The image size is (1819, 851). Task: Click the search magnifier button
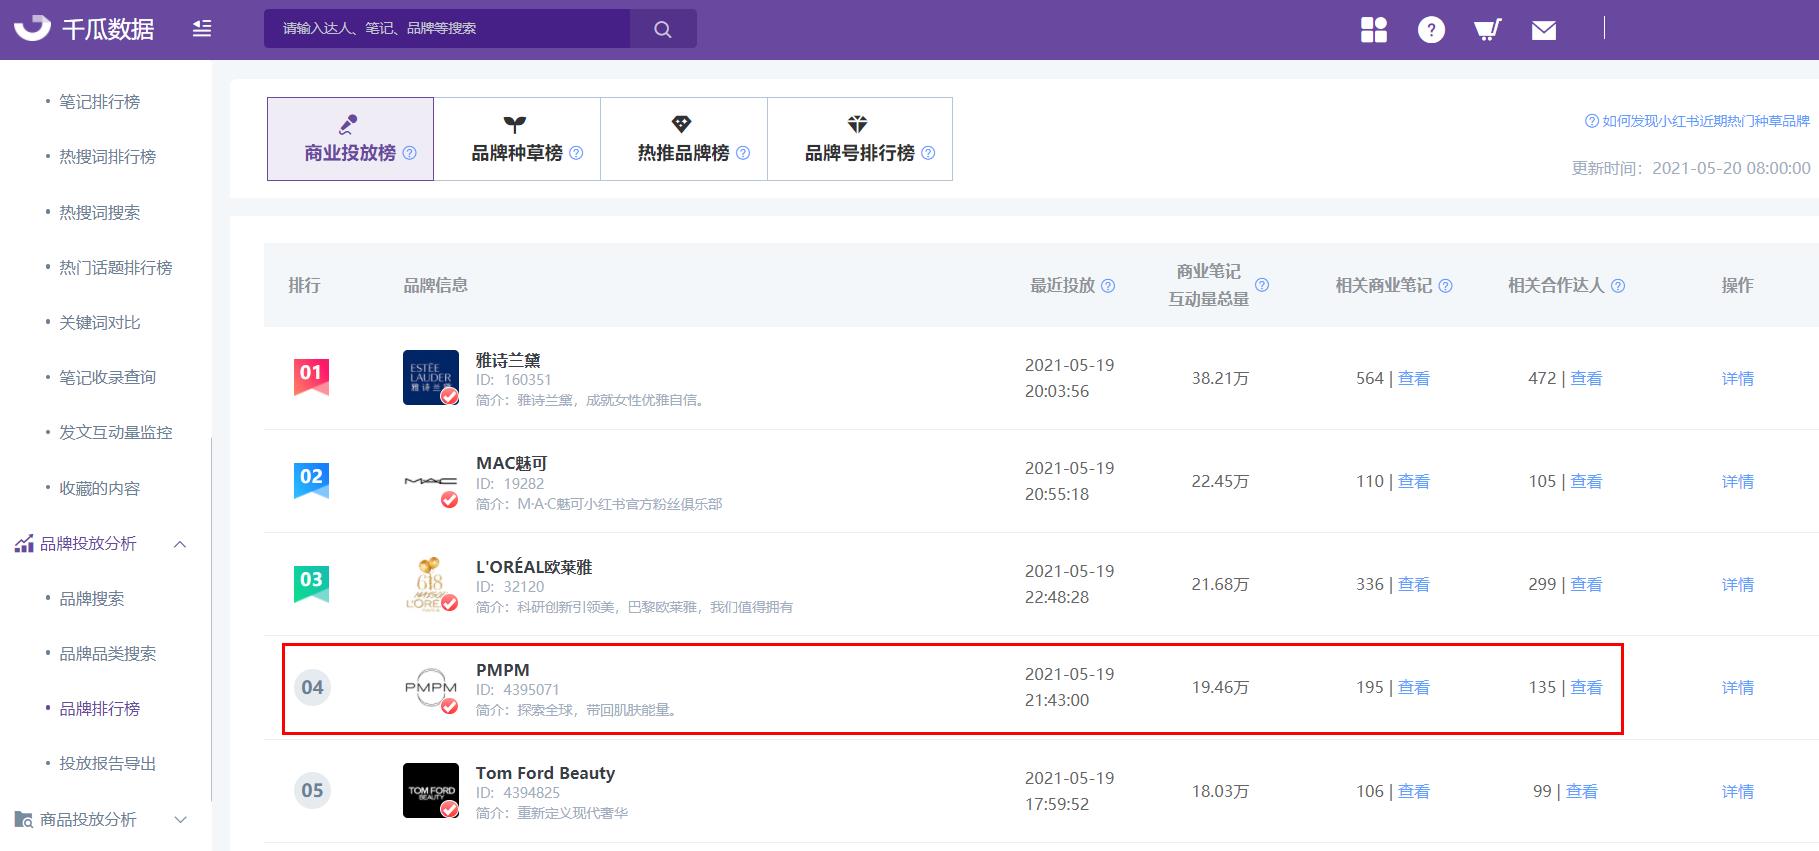coord(663,29)
